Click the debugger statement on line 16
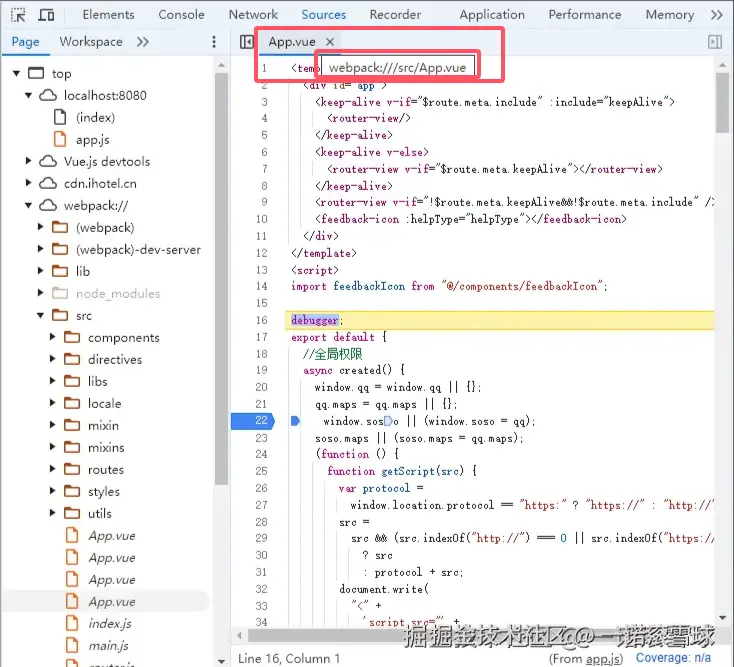Screen dimensions: 734x667 point(315,321)
